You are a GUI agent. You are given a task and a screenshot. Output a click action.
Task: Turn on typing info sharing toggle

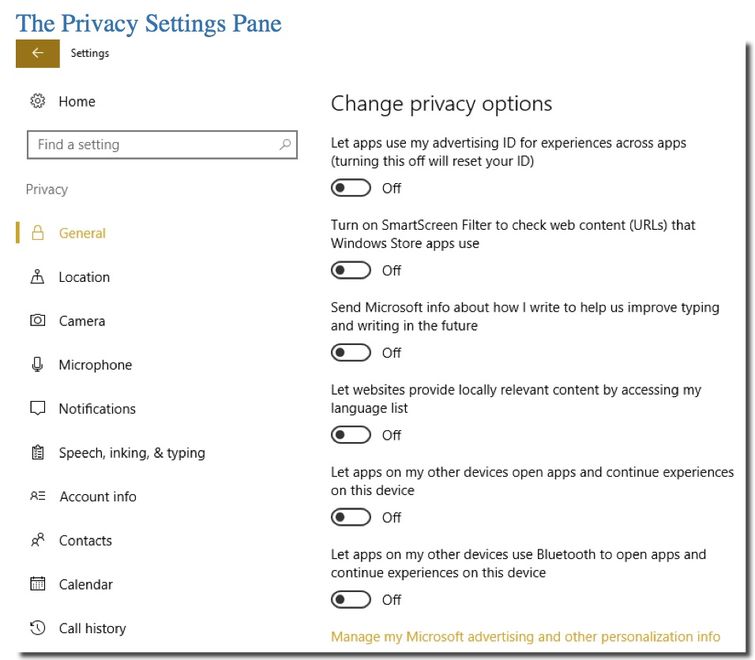click(351, 353)
